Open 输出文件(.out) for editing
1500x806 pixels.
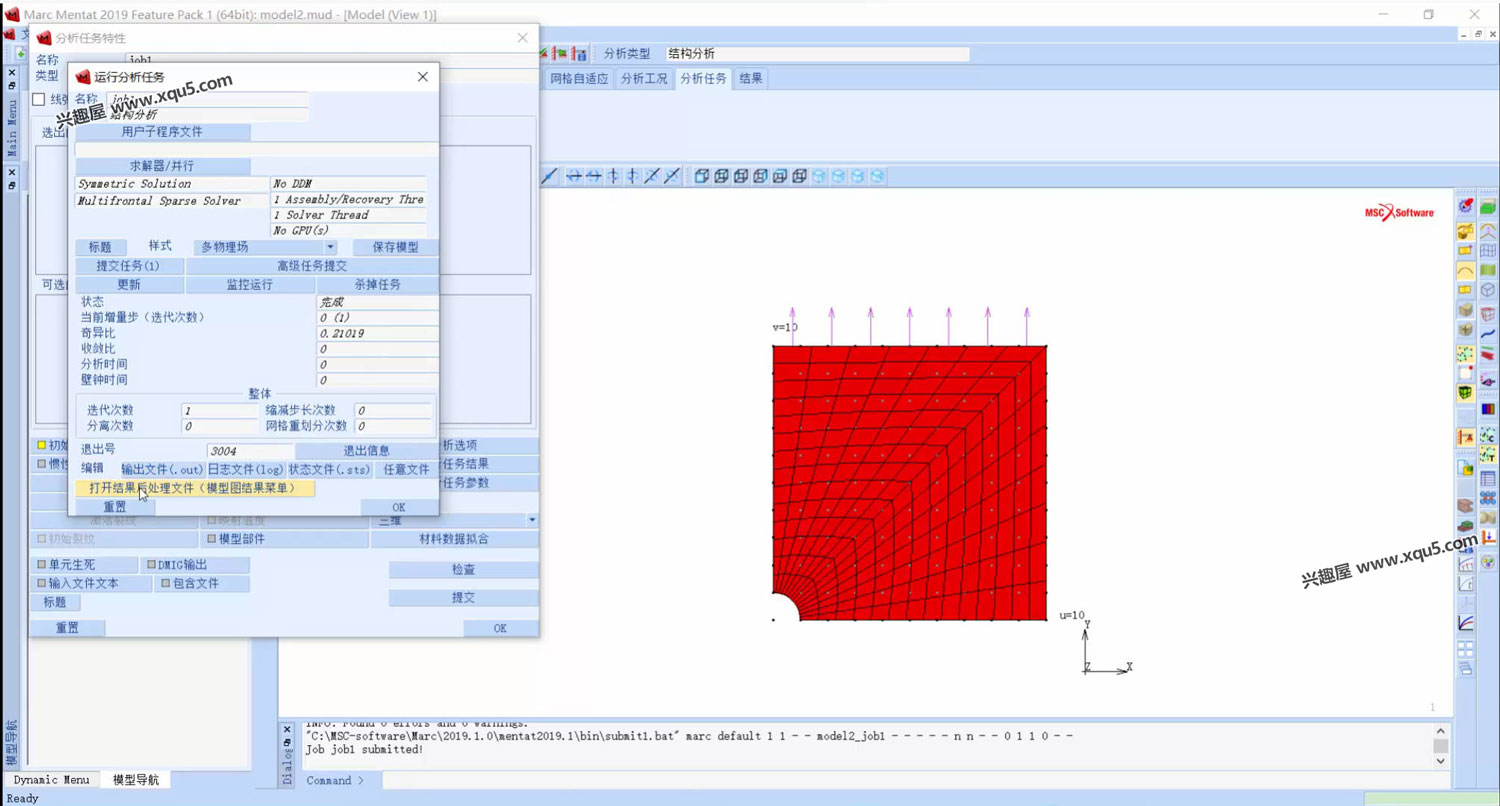coord(162,469)
